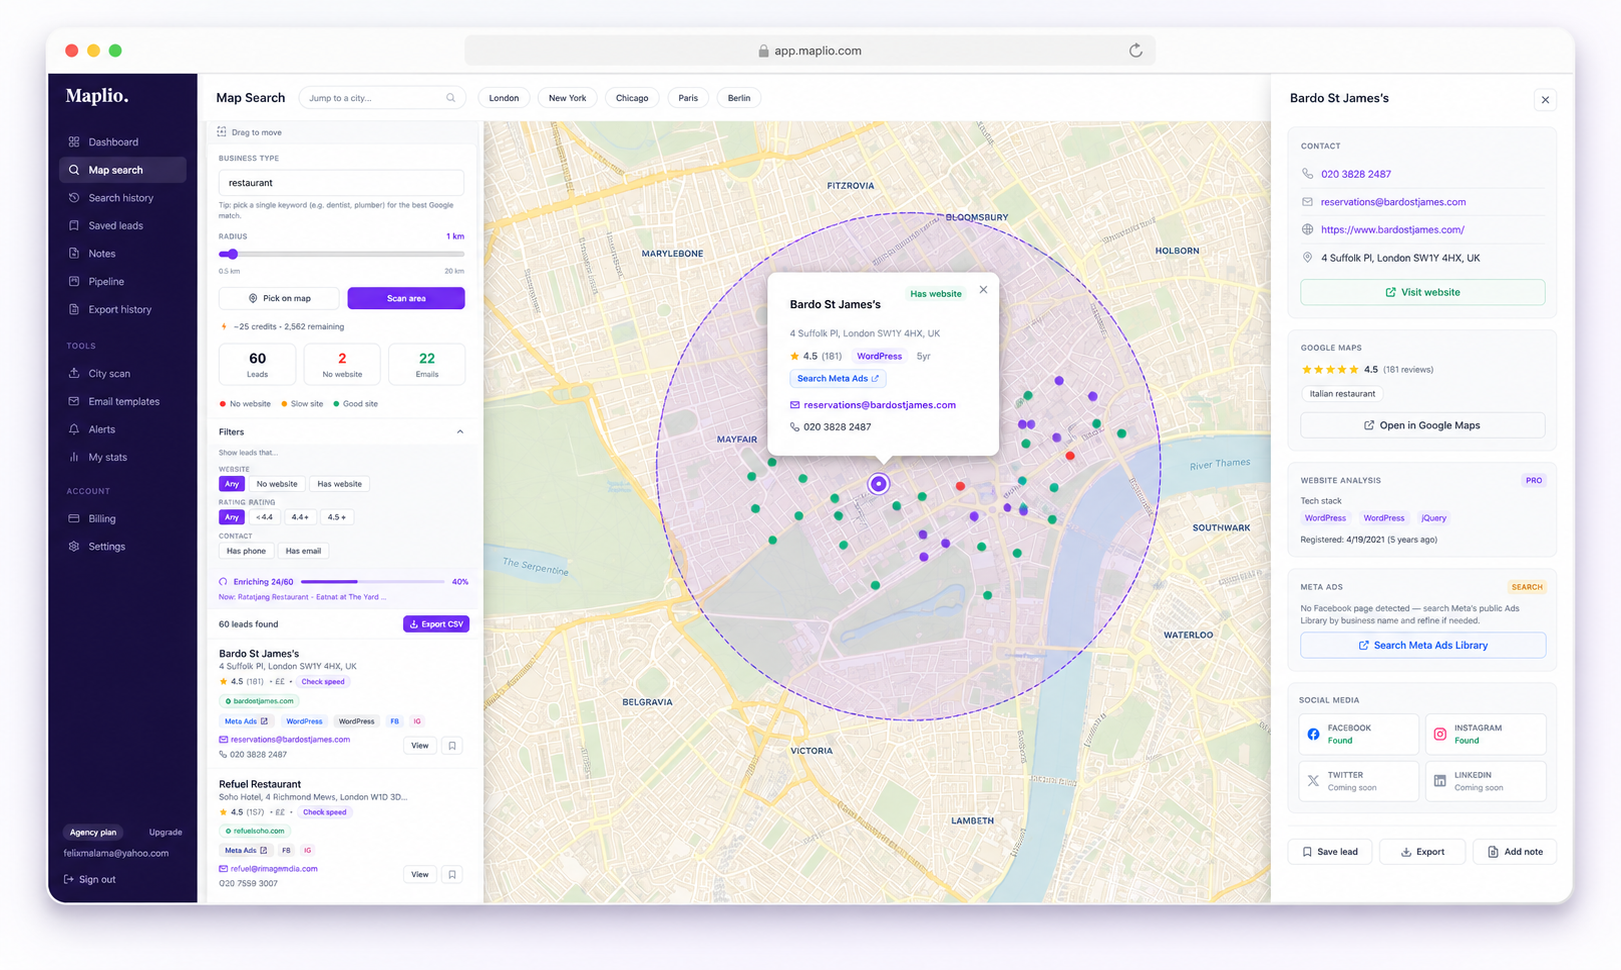1621x970 pixels.
Task: Reload the page in the browser bar
Action: [x=1136, y=50]
